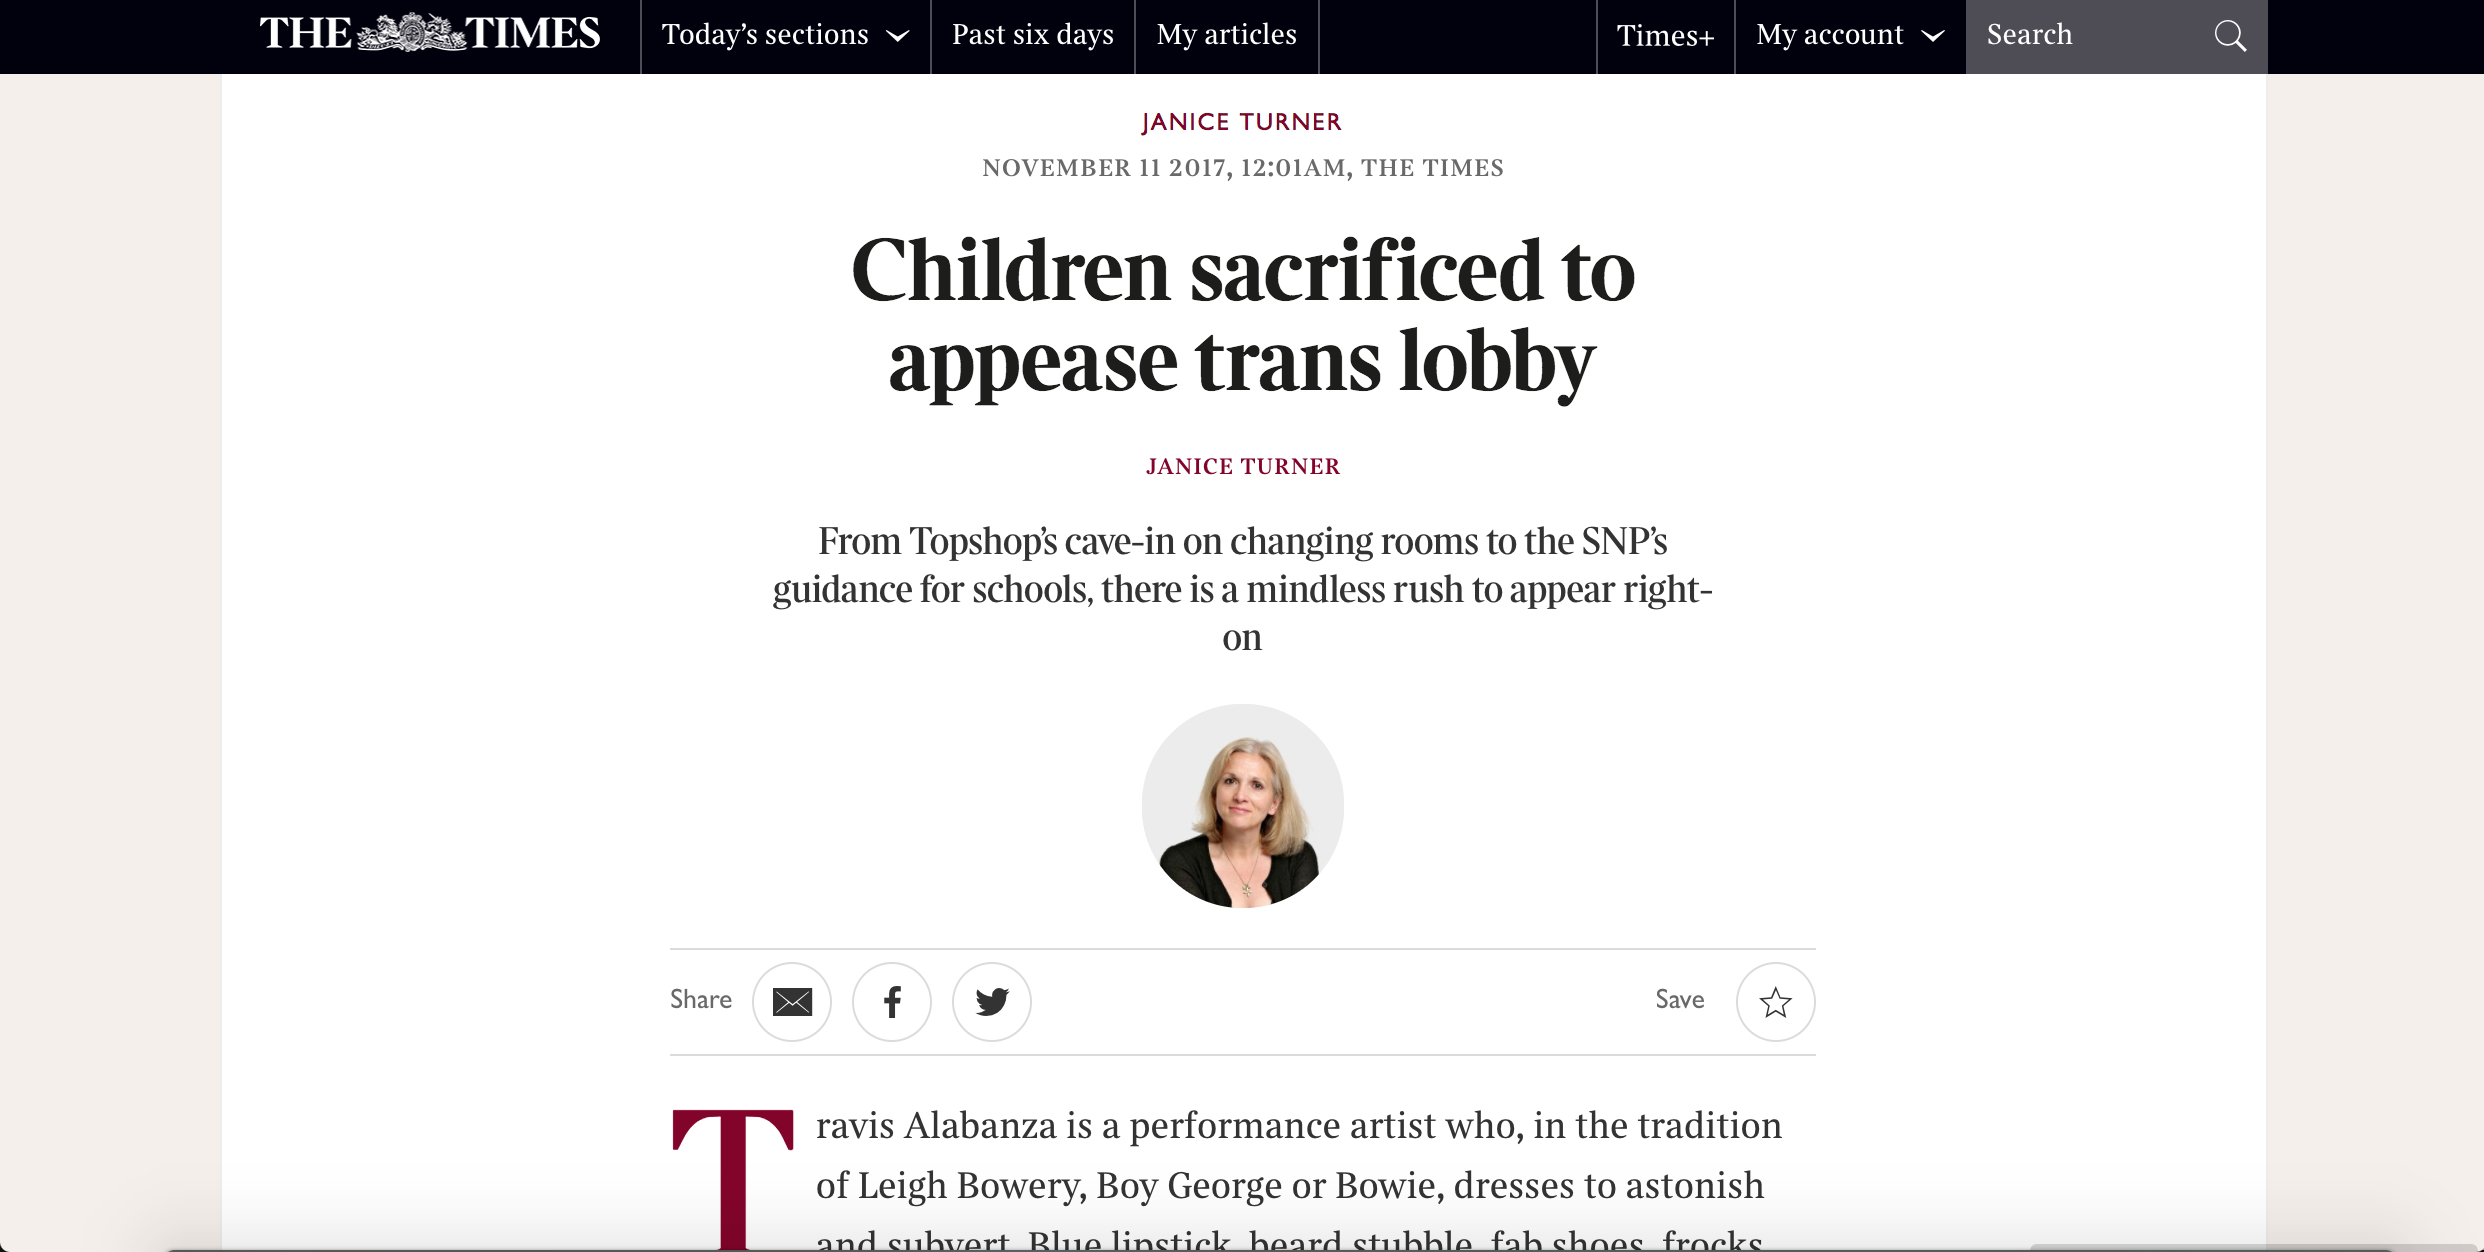Share article via email icon
The height and width of the screenshot is (1252, 2484).
point(791,1001)
